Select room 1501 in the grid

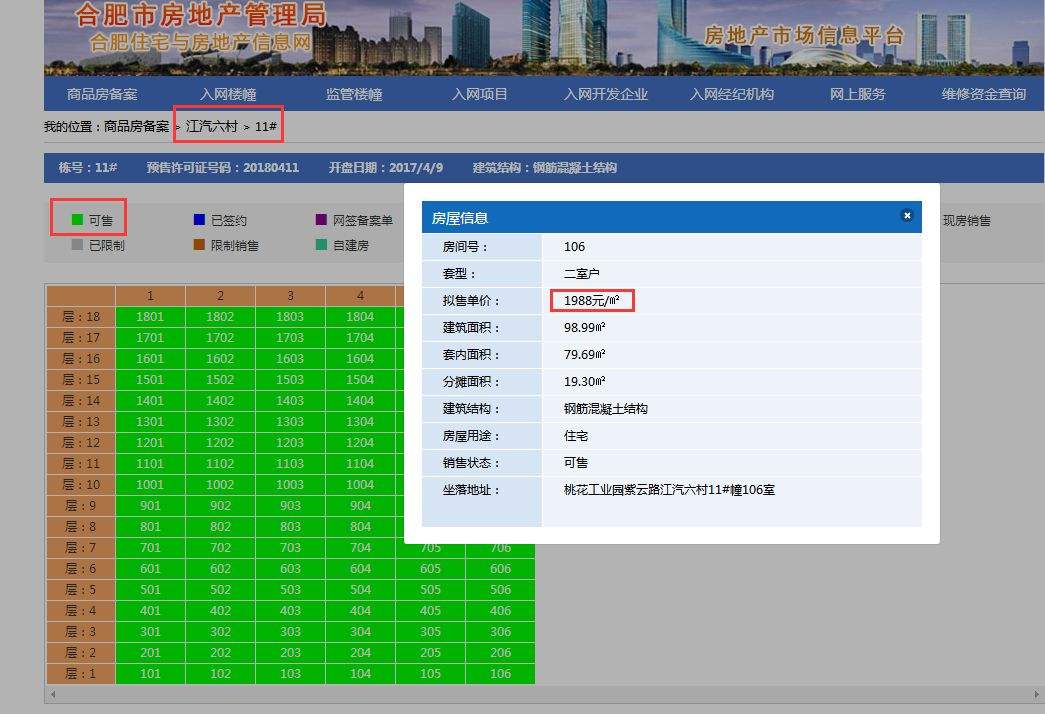click(150, 379)
